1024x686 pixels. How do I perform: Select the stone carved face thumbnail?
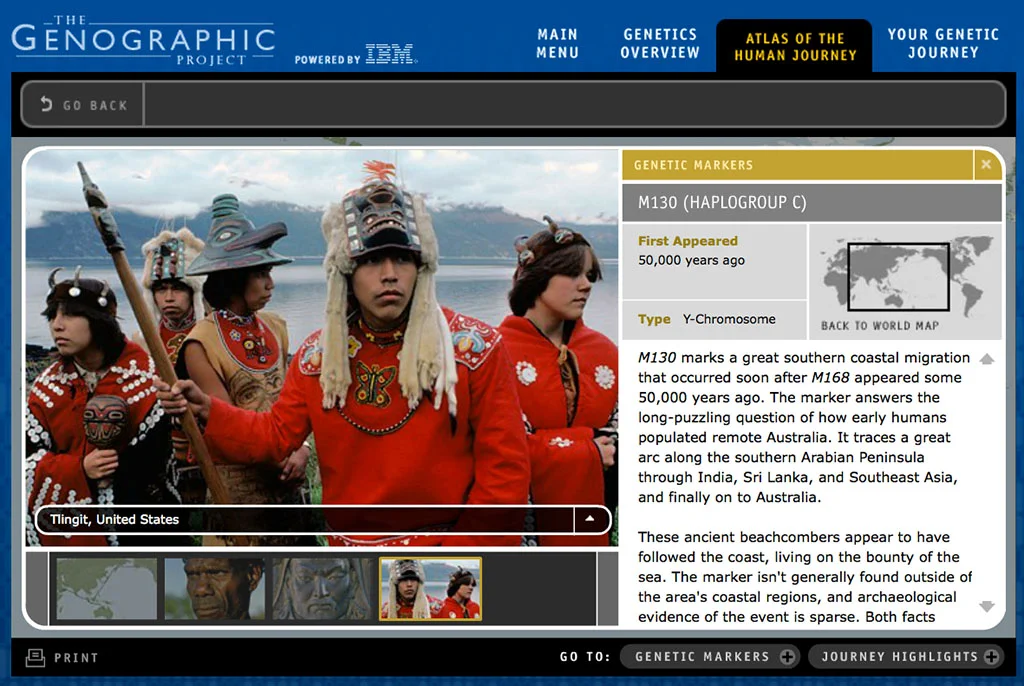tap(323, 588)
